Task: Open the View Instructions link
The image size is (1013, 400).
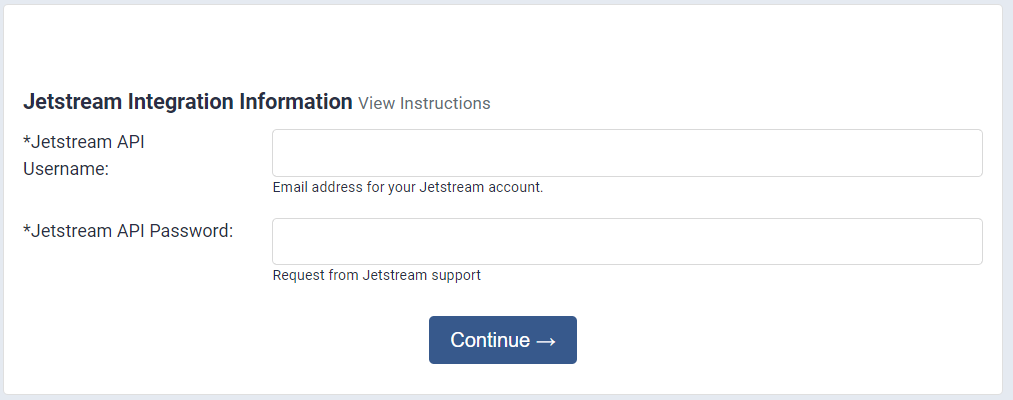Action: (424, 103)
